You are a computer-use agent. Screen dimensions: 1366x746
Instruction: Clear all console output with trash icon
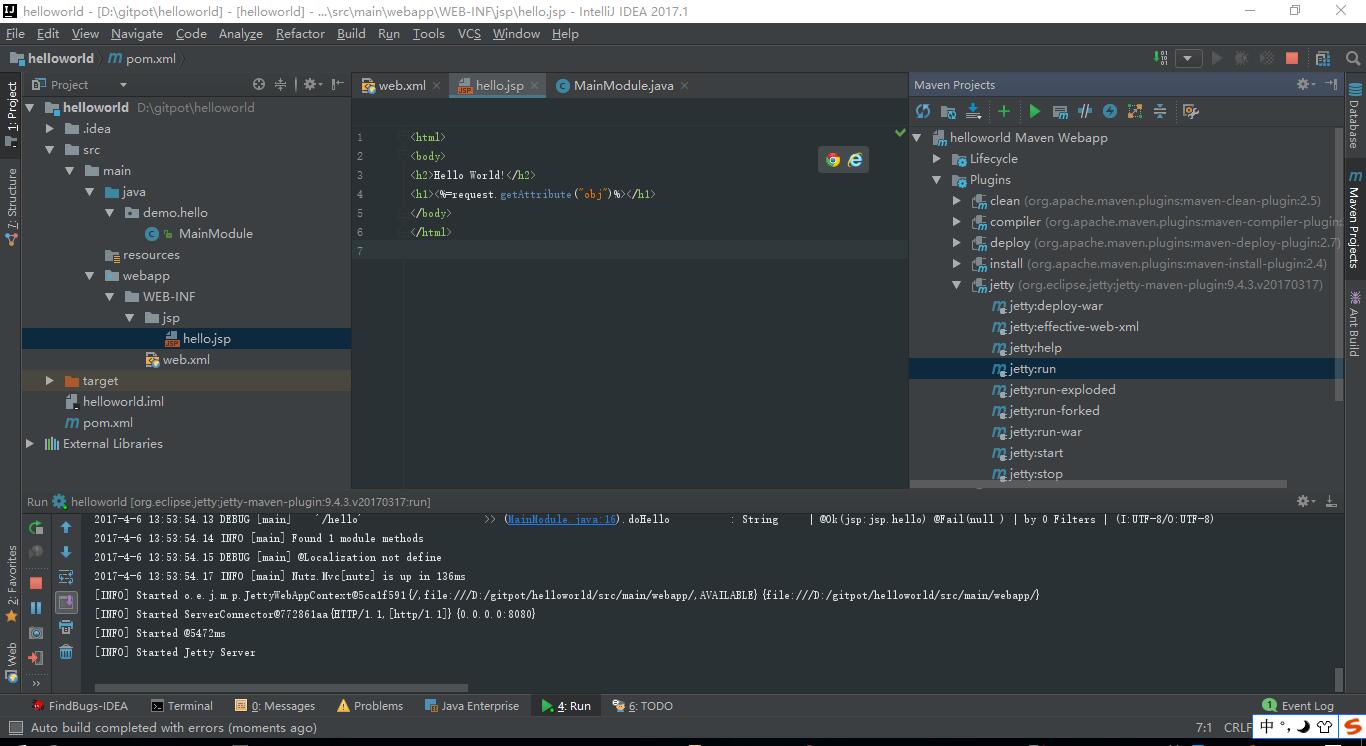click(x=66, y=652)
